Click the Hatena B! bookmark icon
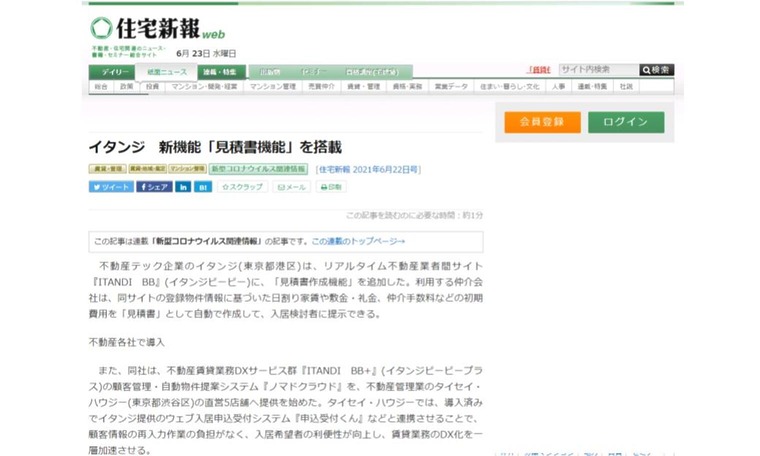Viewport: 760px width, 456px height. coord(203,187)
